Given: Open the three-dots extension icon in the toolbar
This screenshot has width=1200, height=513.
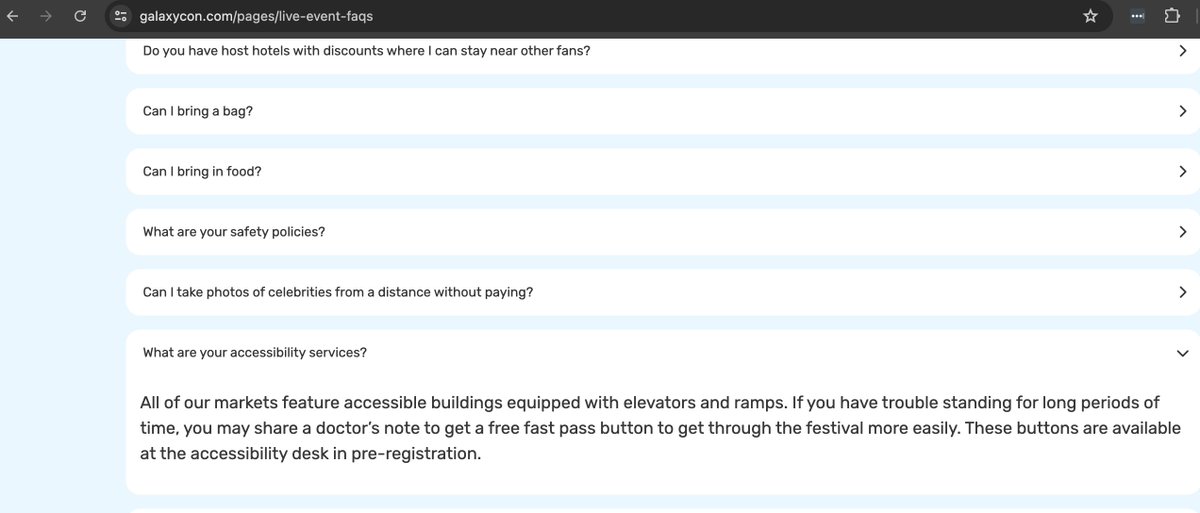Looking at the screenshot, I should pos(1137,16).
